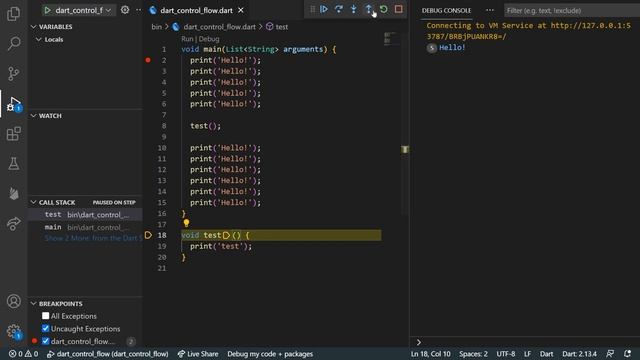Click Debug my code + packages
Viewport: 640px width, 360px height.
(x=270, y=354)
